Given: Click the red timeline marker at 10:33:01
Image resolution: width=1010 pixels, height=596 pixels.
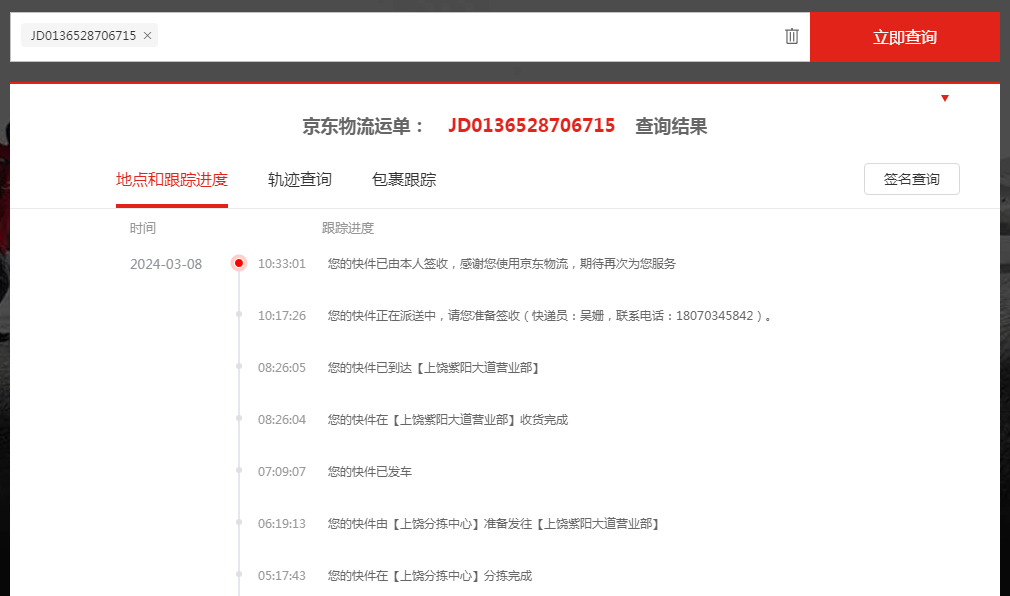Looking at the screenshot, I should tap(239, 263).
